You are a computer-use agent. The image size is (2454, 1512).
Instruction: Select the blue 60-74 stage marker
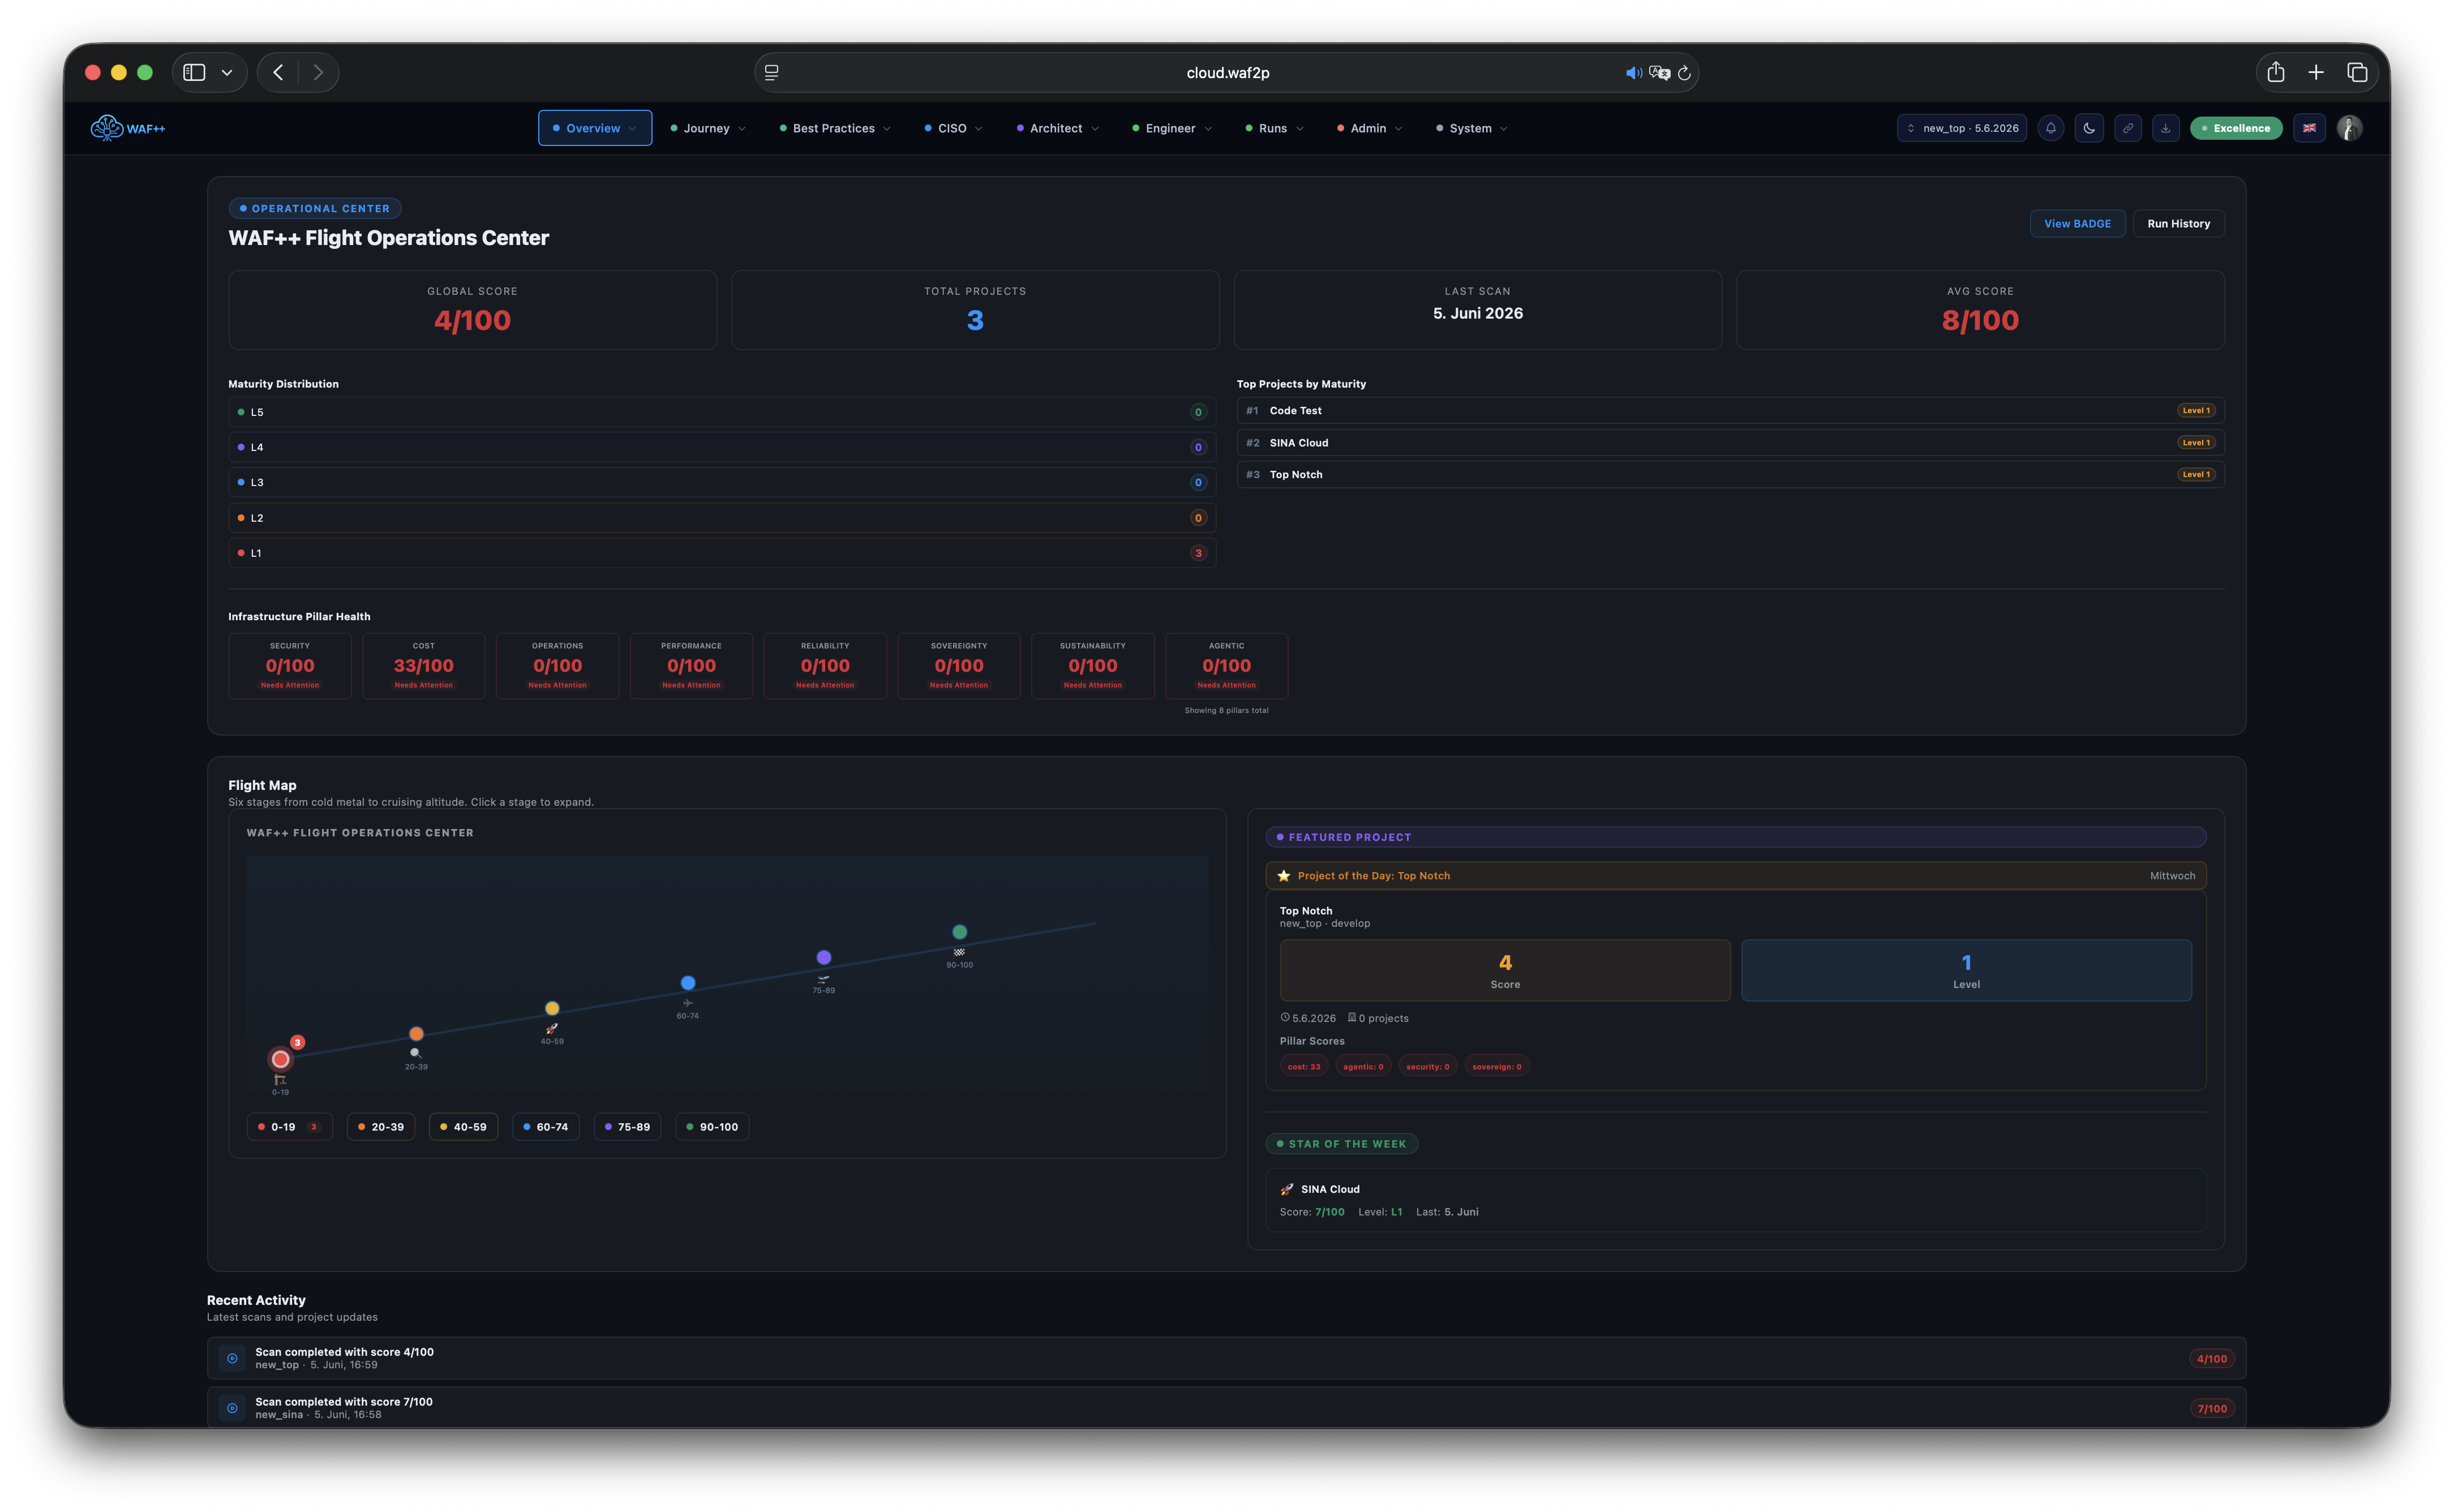(688, 983)
